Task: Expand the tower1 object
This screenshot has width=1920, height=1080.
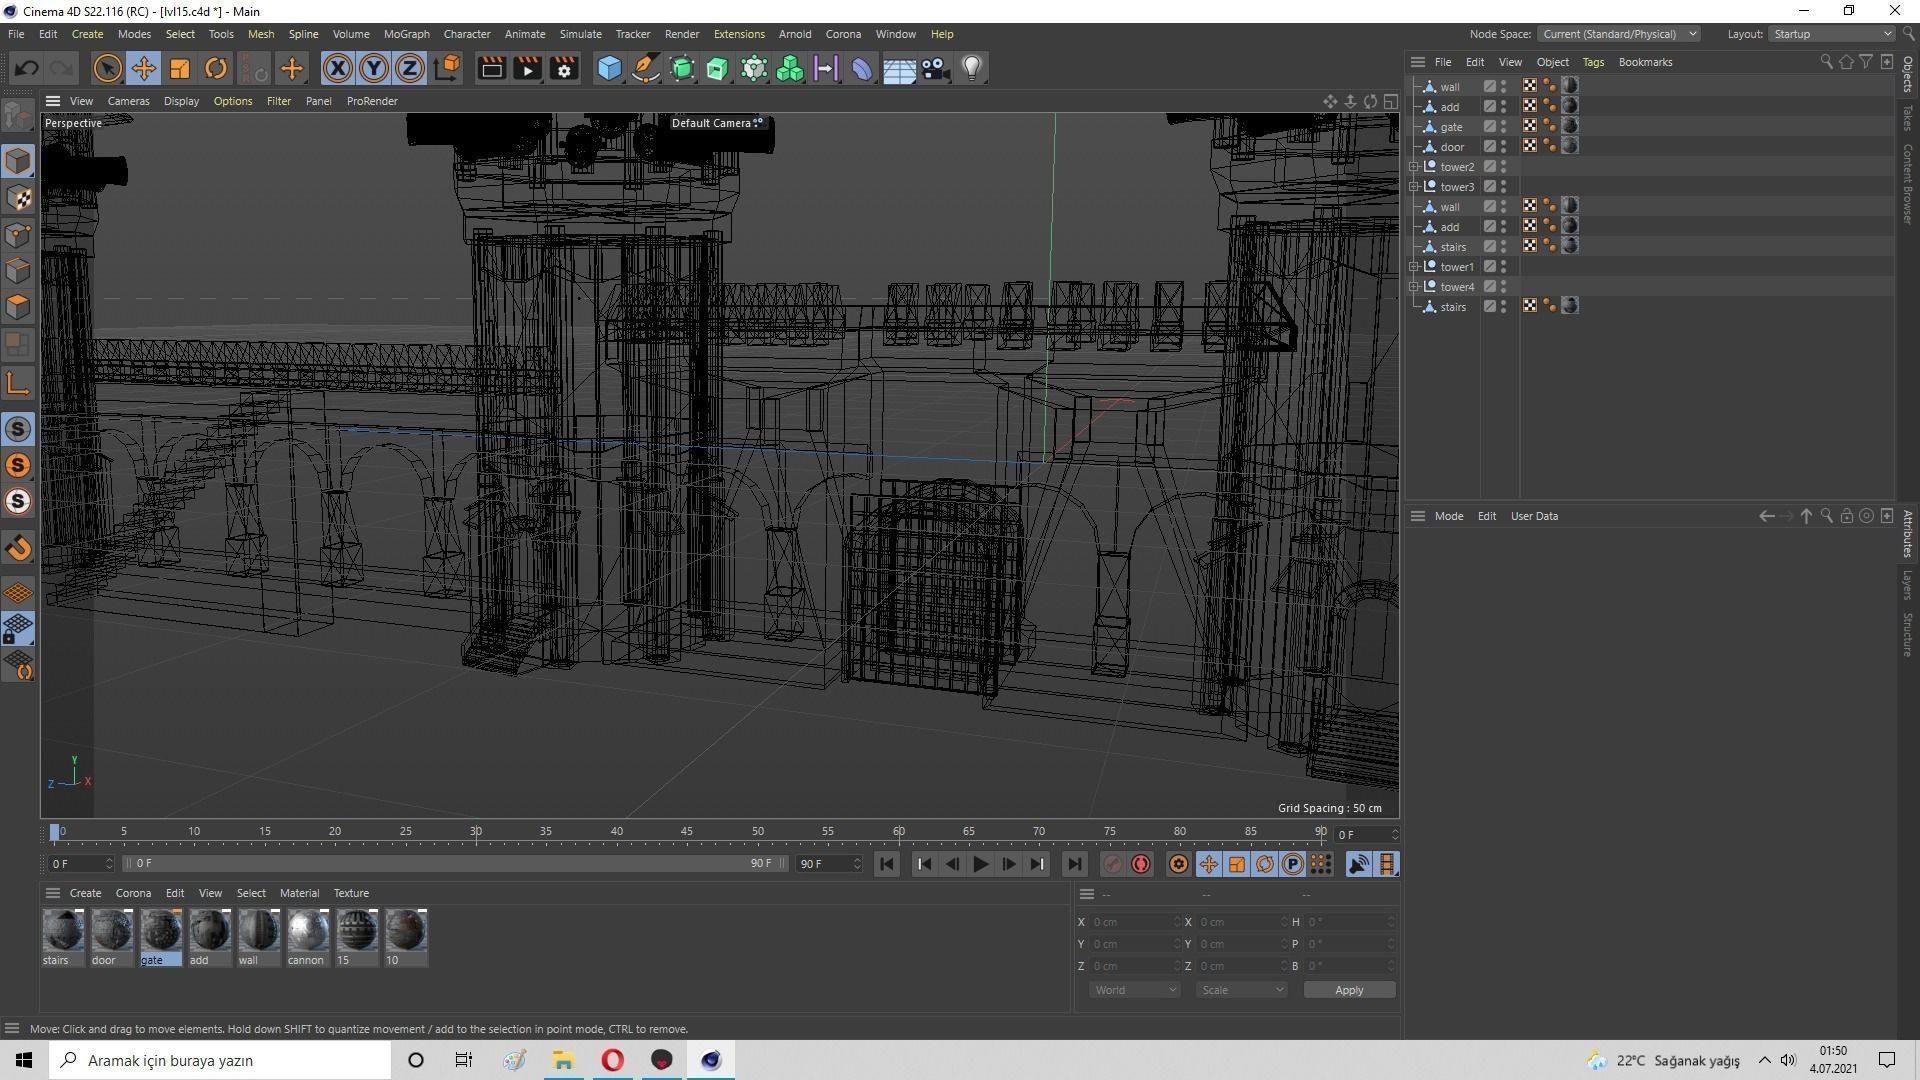Action: click(x=1414, y=267)
